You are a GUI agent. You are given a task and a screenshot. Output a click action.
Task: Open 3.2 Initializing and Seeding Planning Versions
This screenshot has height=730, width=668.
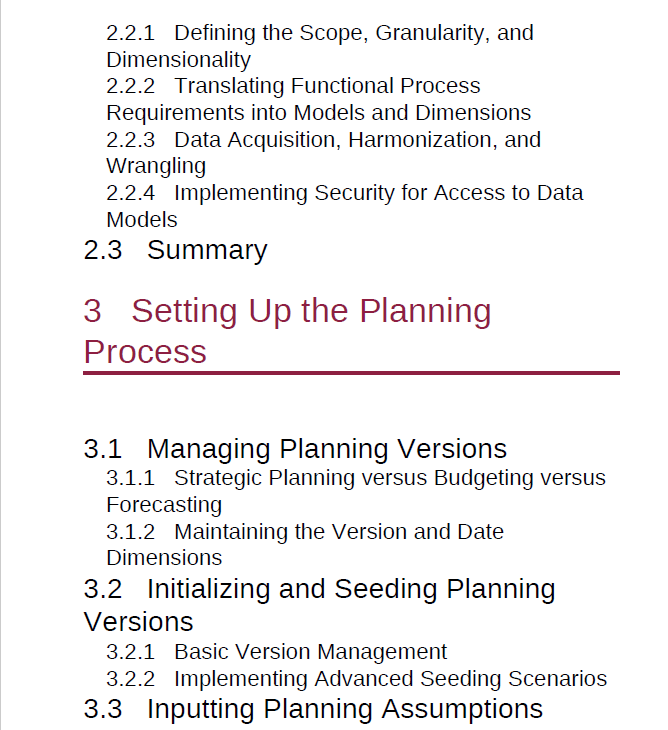(319, 605)
